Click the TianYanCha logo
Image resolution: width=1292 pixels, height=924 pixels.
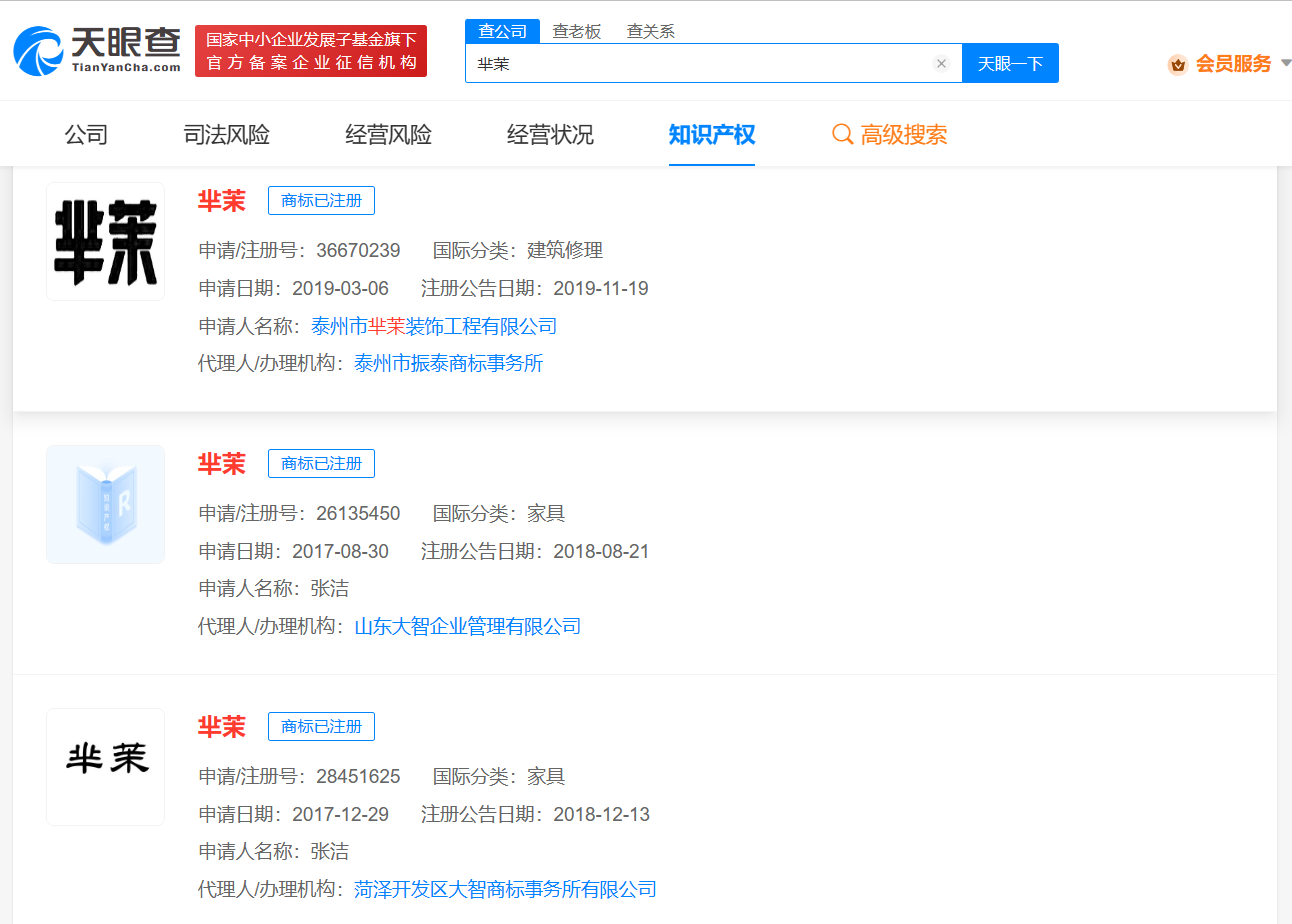[x=97, y=50]
